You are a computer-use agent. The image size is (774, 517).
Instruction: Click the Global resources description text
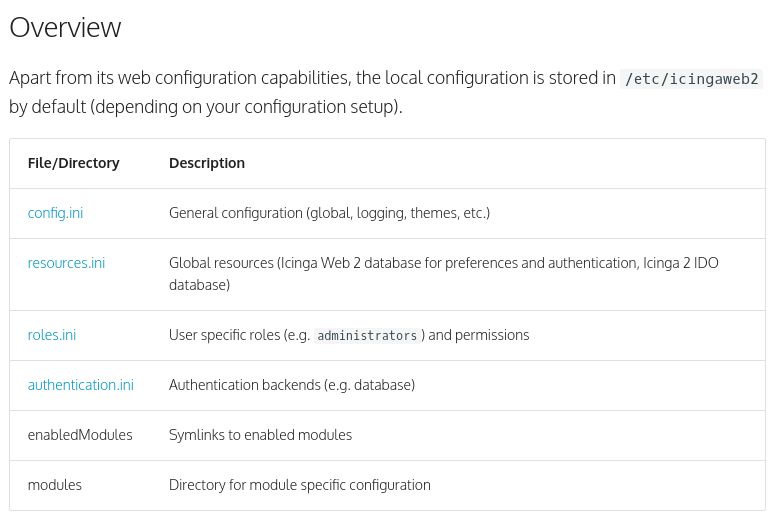click(x=443, y=263)
